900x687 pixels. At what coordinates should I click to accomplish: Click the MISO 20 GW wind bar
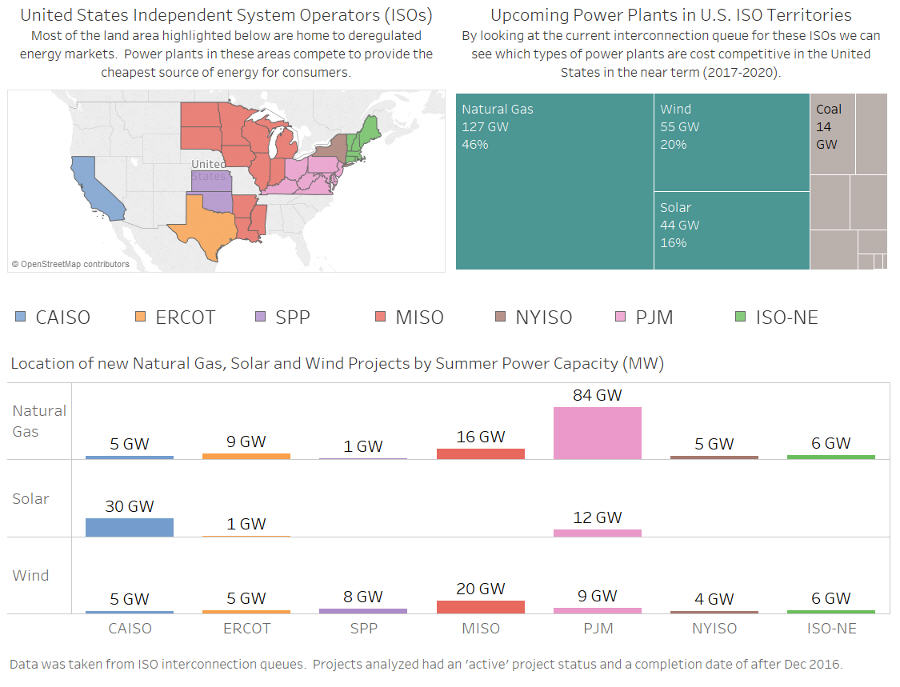480,606
